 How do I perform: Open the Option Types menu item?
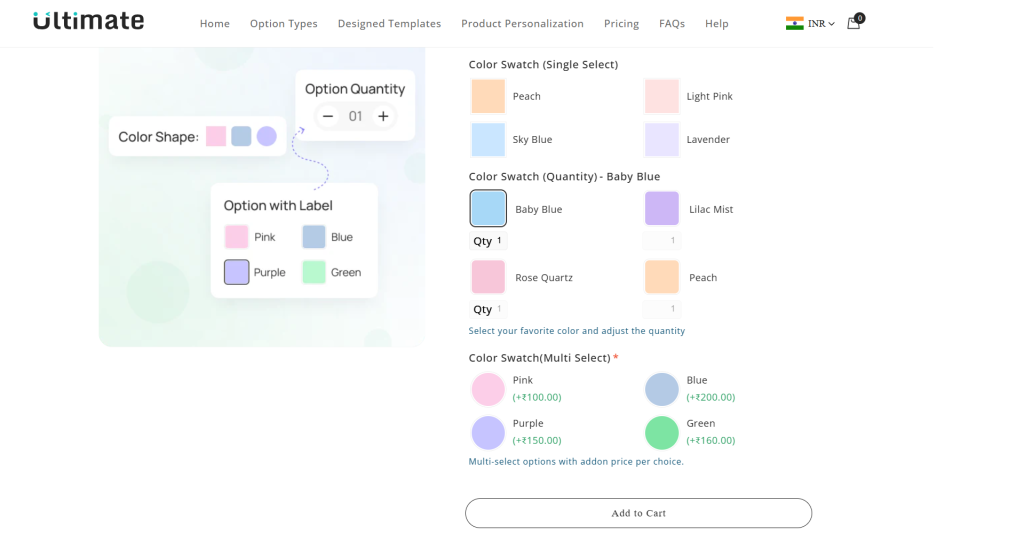click(x=283, y=24)
